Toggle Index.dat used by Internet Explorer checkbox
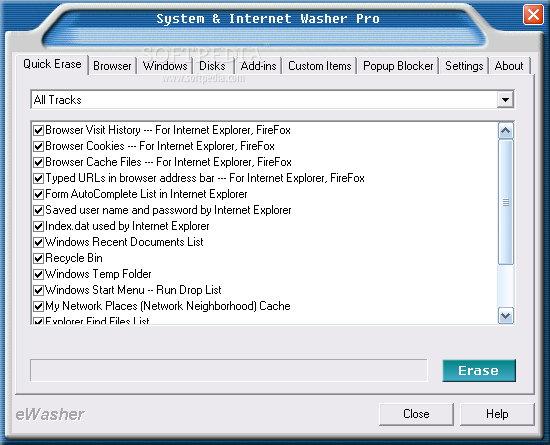 (38, 227)
